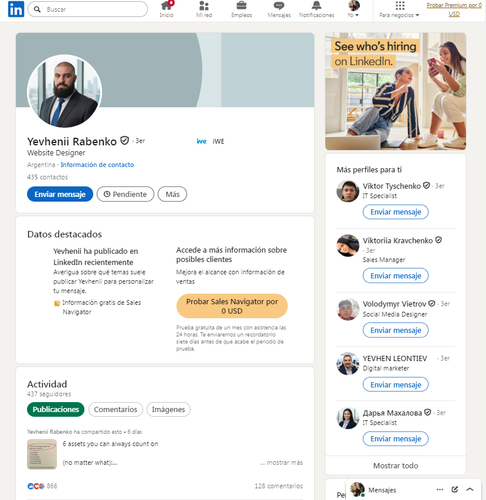Expand Para negocios grid menu
Viewport: 486px width, 500px height.
(x=399, y=9)
